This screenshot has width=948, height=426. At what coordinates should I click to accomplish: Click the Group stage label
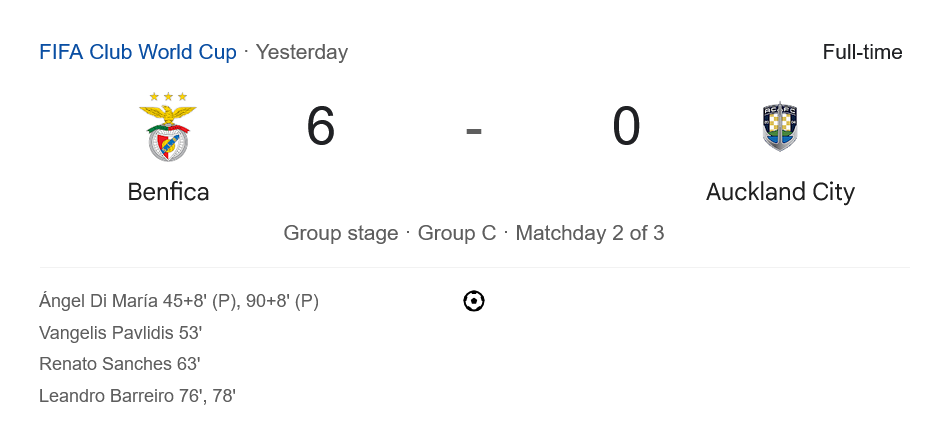[341, 234]
